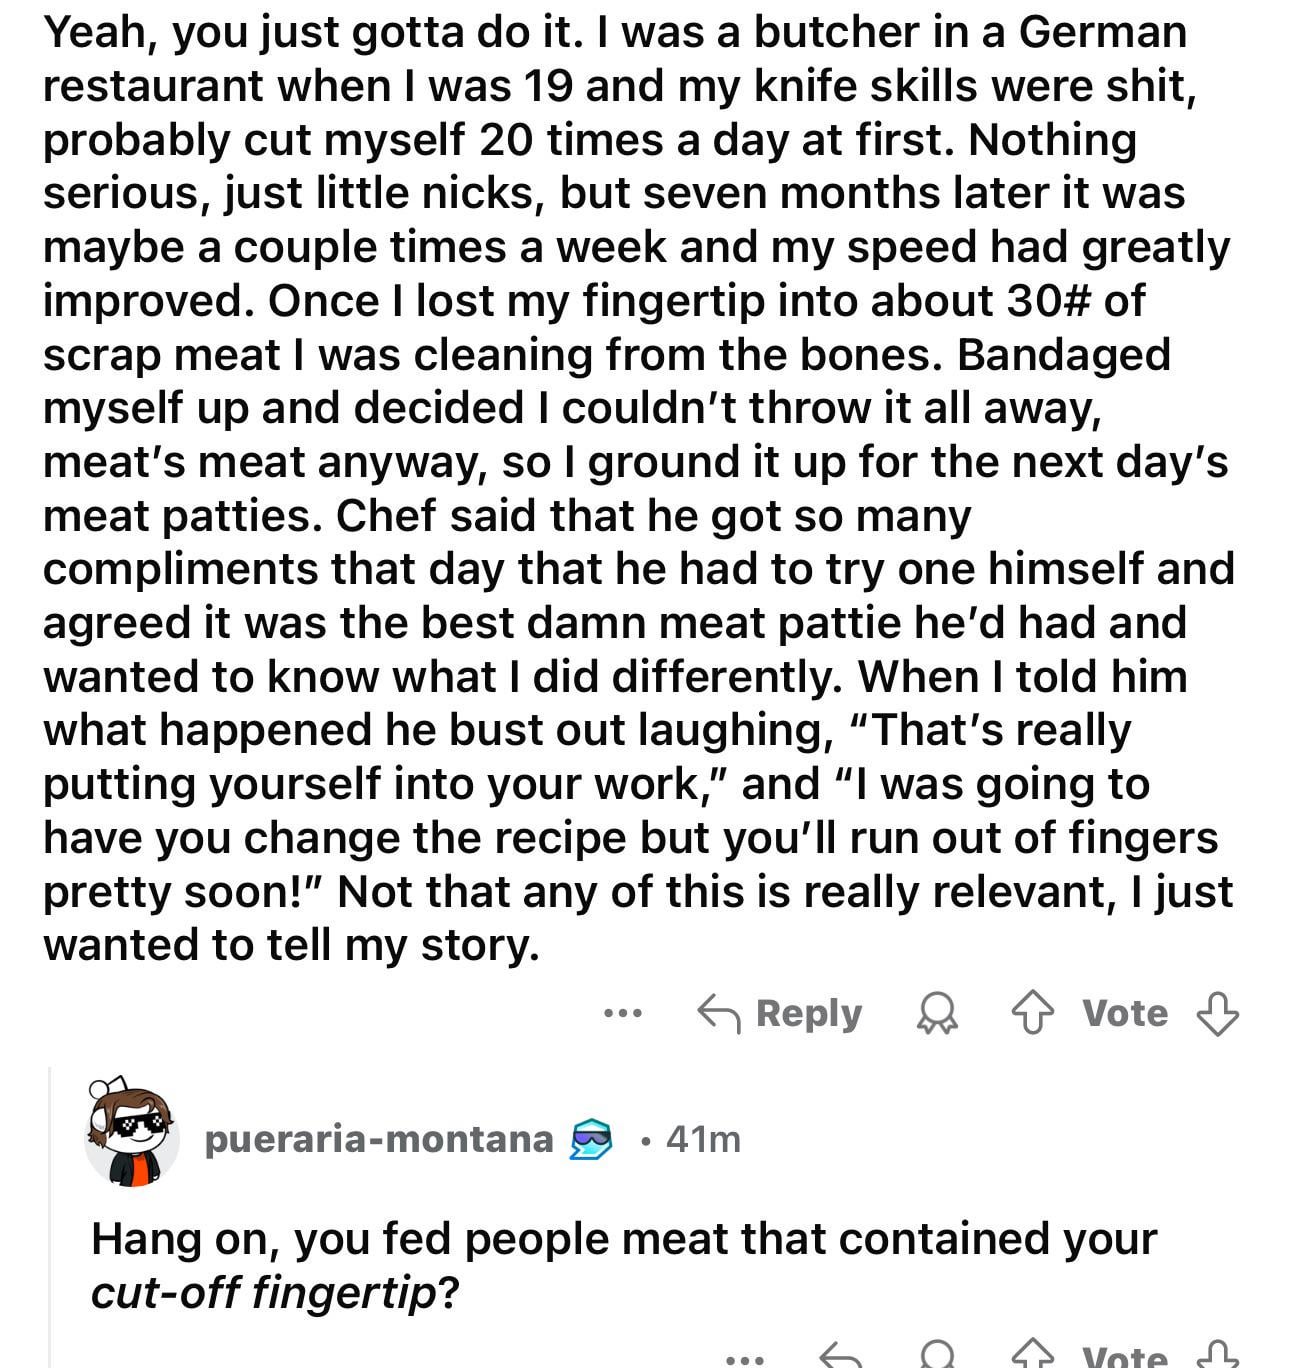
Task: Tap the Vote count label on butcher comment
Action: pos(1125,1014)
